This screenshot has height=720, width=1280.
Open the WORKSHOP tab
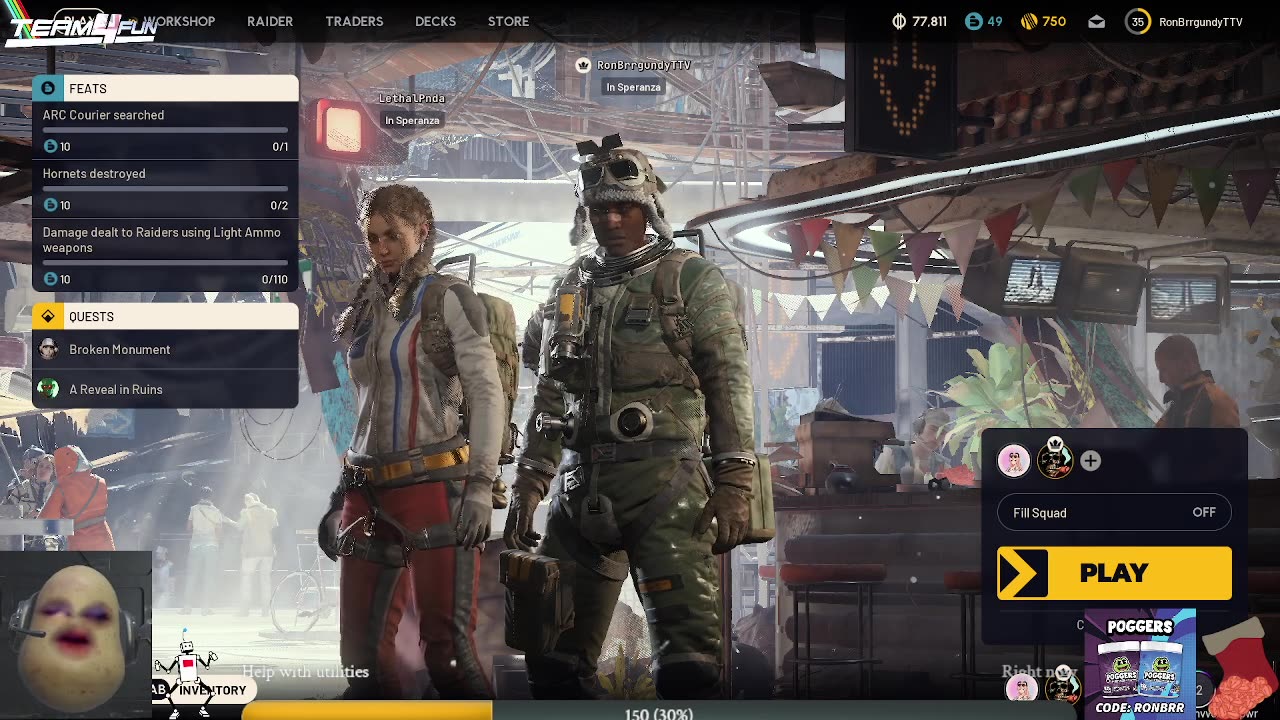tap(179, 21)
